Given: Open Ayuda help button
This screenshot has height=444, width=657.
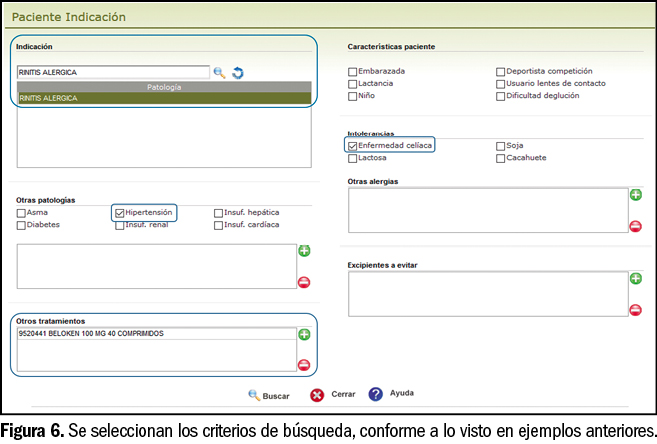Looking at the screenshot, I should 391,394.
